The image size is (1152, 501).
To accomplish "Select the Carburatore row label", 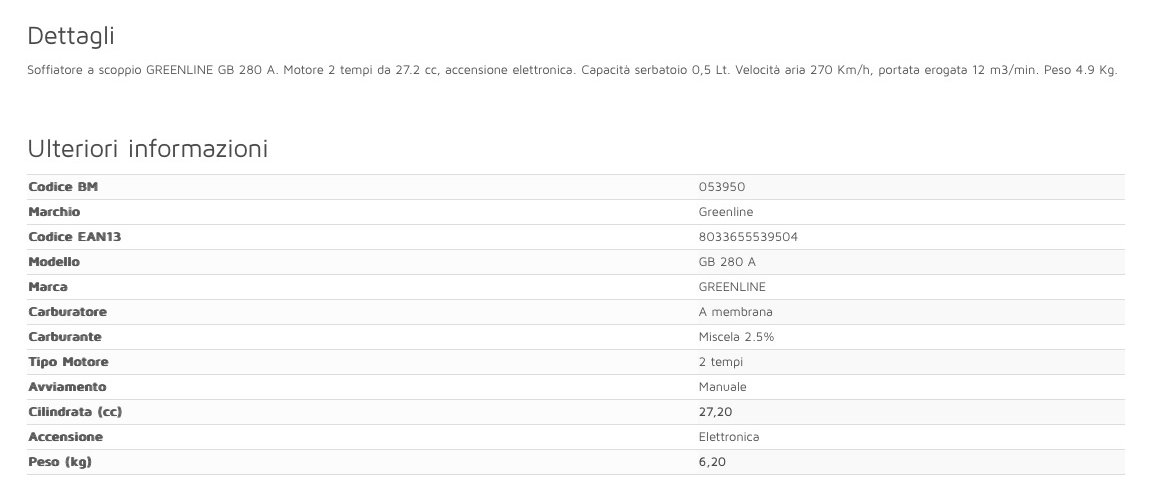I will point(67,312).
